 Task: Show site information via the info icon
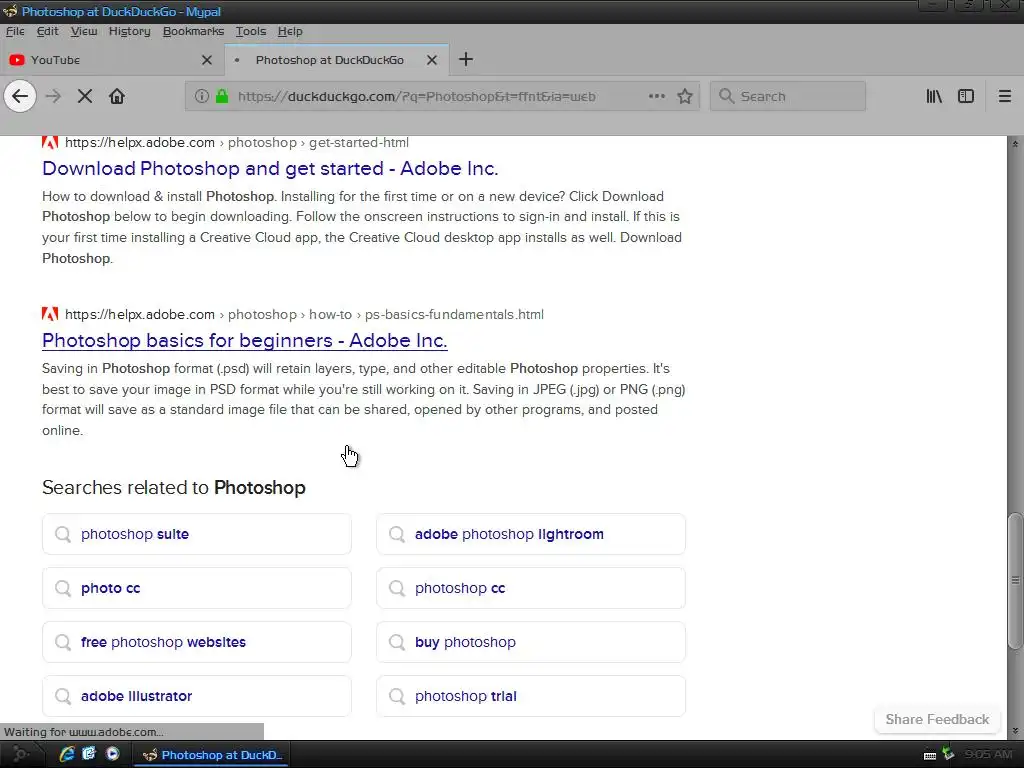[202, 97]
